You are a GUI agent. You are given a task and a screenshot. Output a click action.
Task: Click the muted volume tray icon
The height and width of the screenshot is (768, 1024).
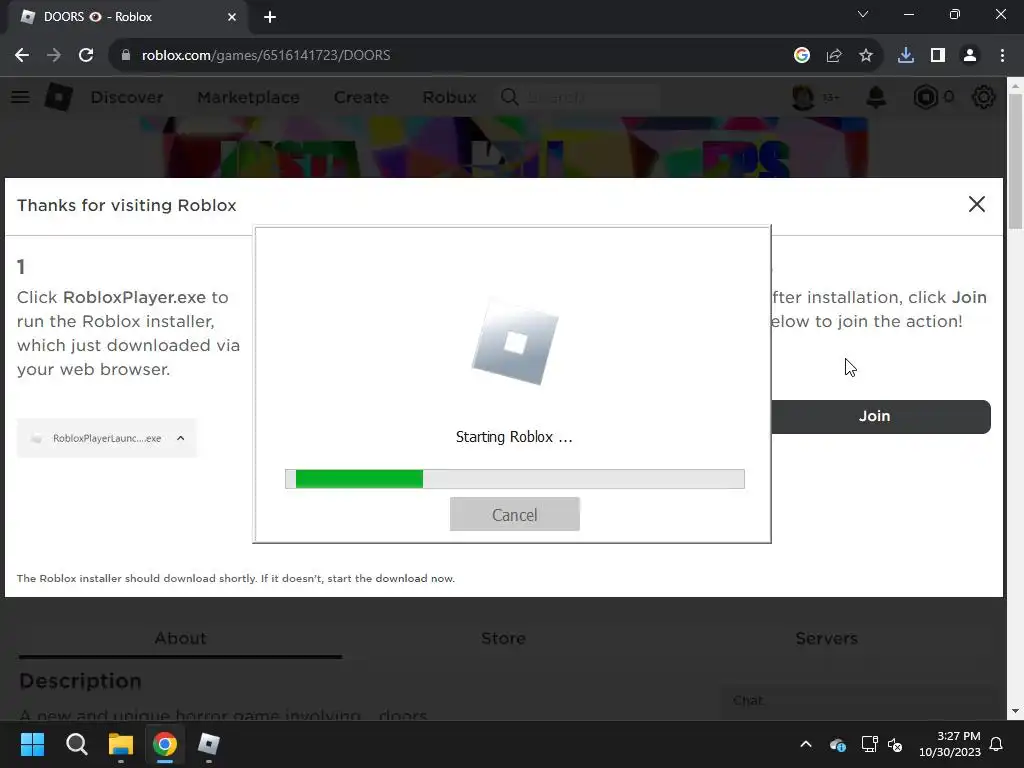[x=895, y=744]
